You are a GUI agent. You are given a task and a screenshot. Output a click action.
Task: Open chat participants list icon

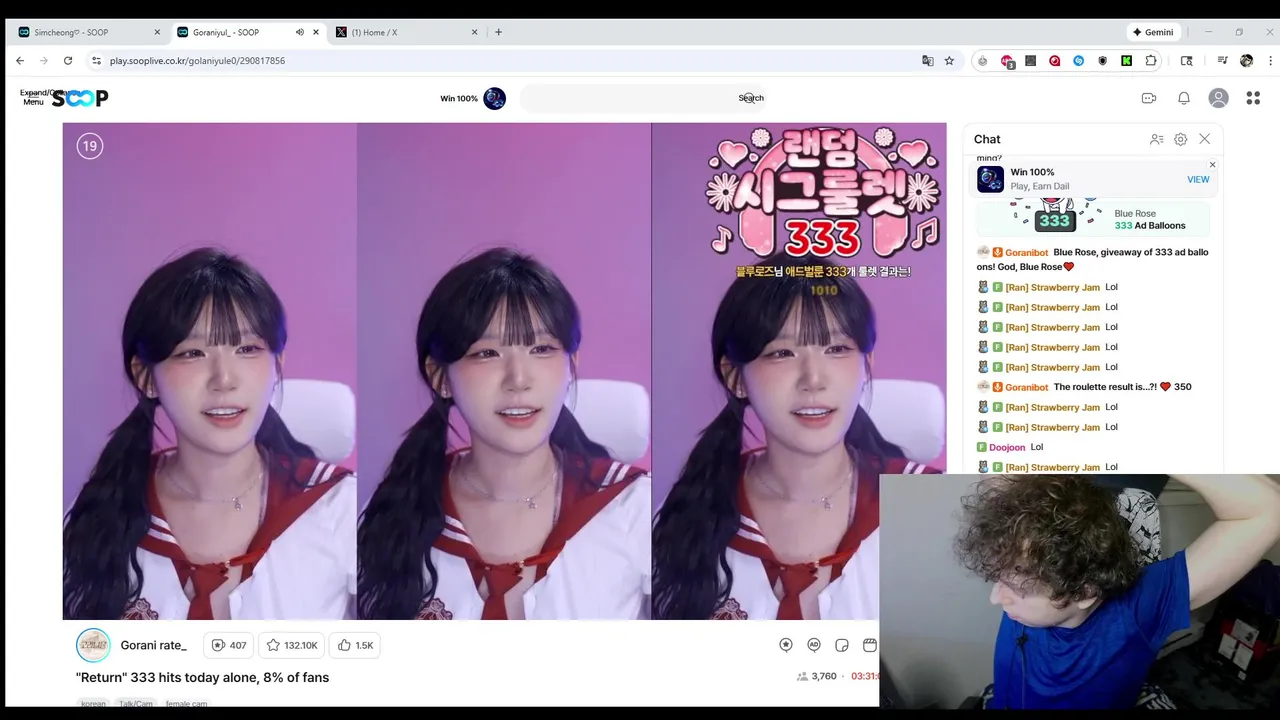pyautogui.click(x=1157, y=139)
